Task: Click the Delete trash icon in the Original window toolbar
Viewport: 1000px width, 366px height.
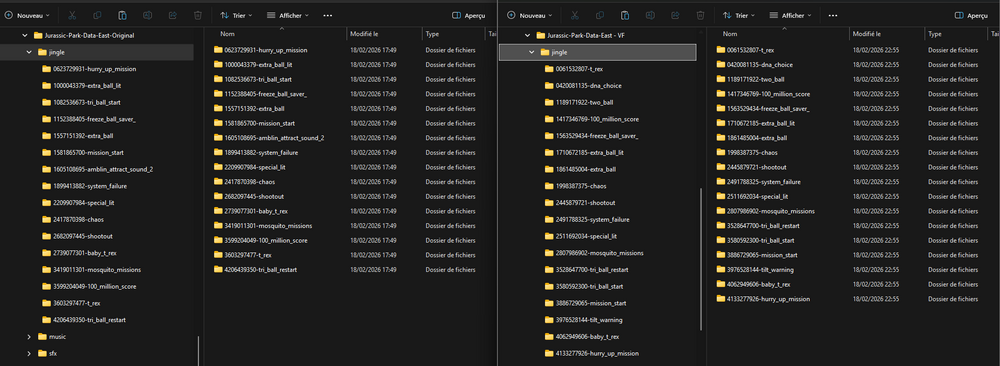Action: (198, 15)
